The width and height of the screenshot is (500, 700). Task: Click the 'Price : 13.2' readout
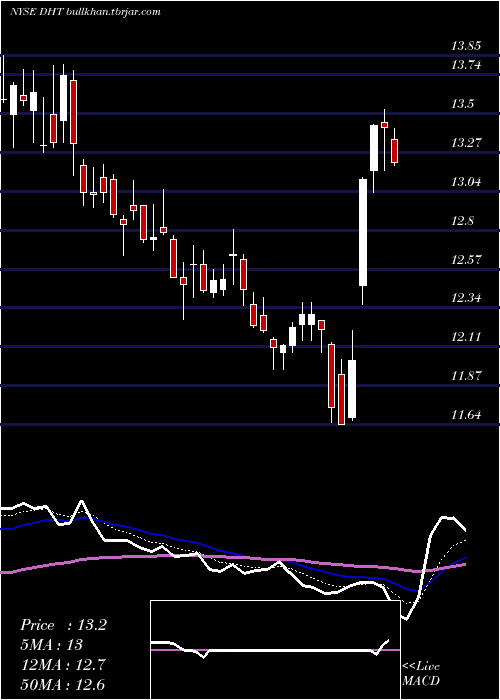[x=63, y=625]
